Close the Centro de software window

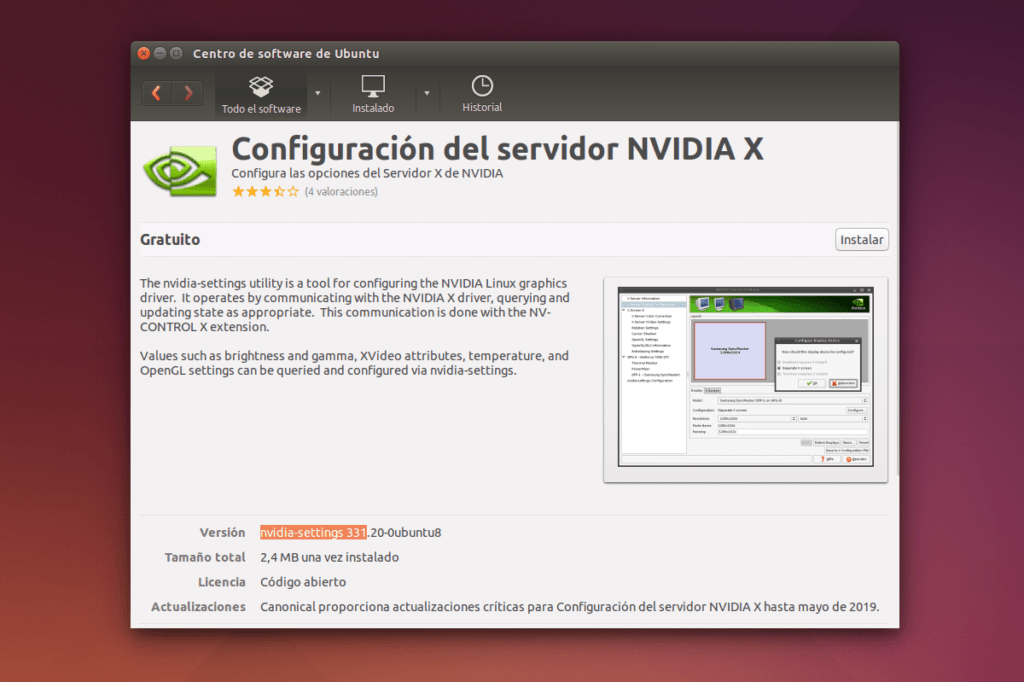pyautogui.click(x=144, y=54)
